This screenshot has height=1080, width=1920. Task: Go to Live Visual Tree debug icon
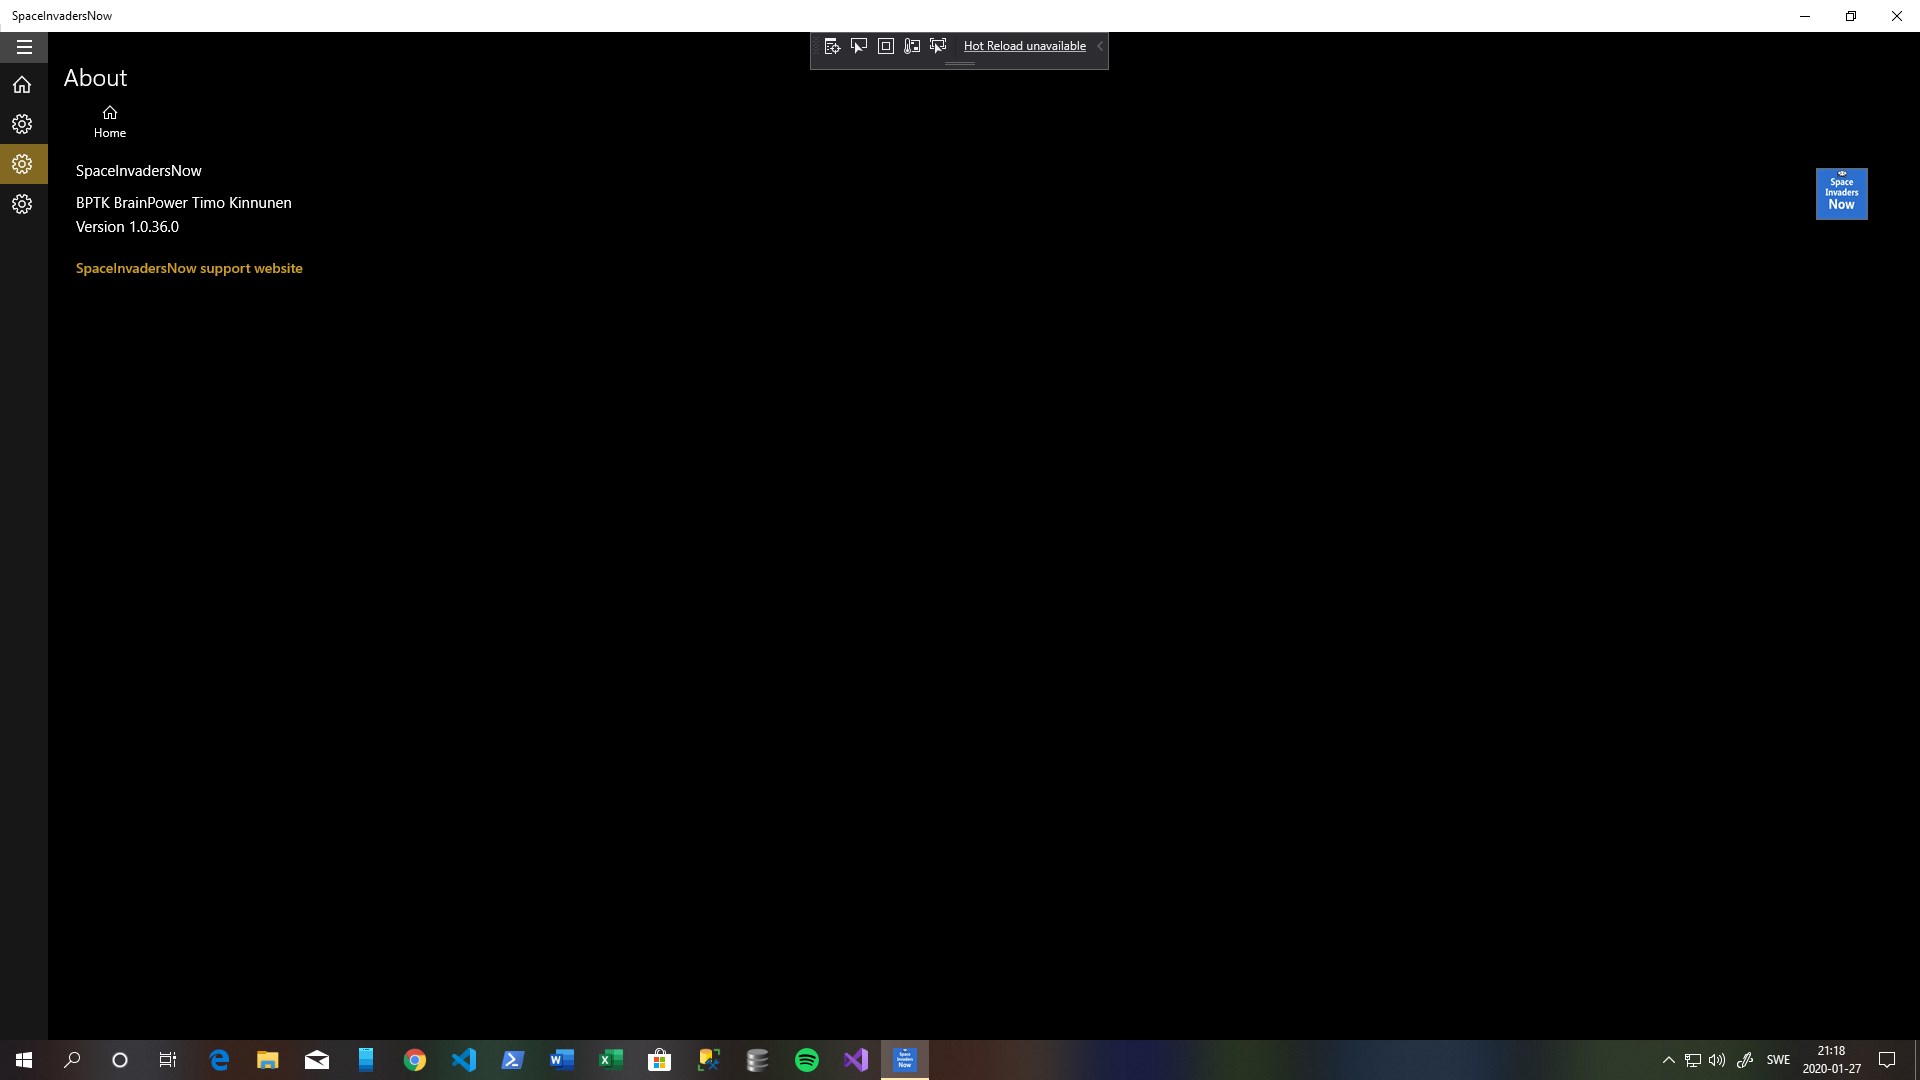click(x=832, y=46)
